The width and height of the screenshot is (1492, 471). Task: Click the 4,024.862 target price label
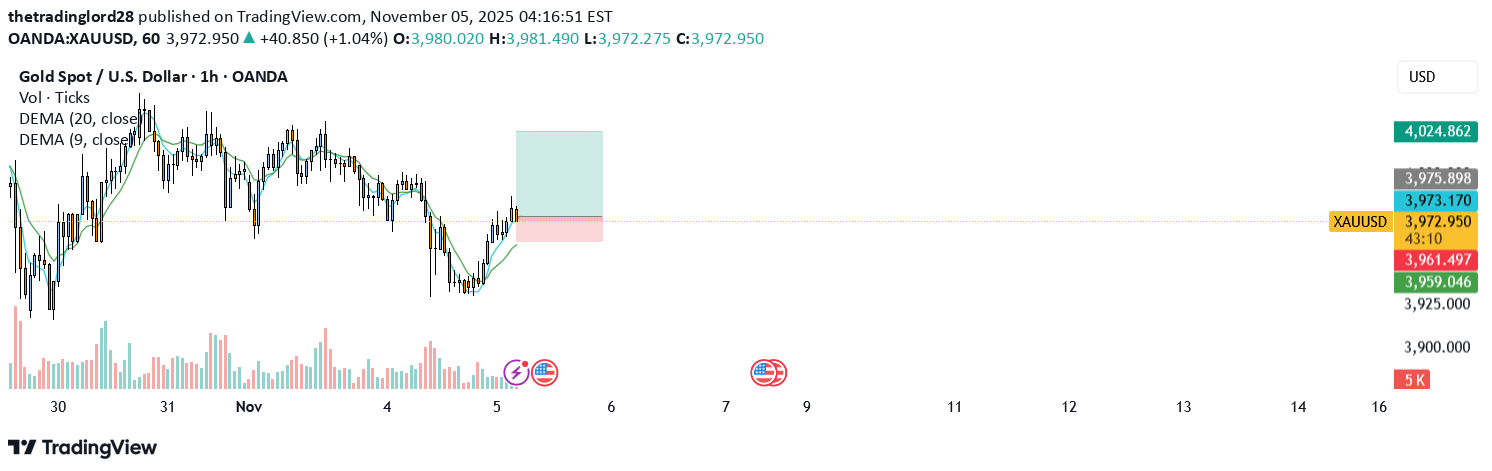click(1437, 131)
